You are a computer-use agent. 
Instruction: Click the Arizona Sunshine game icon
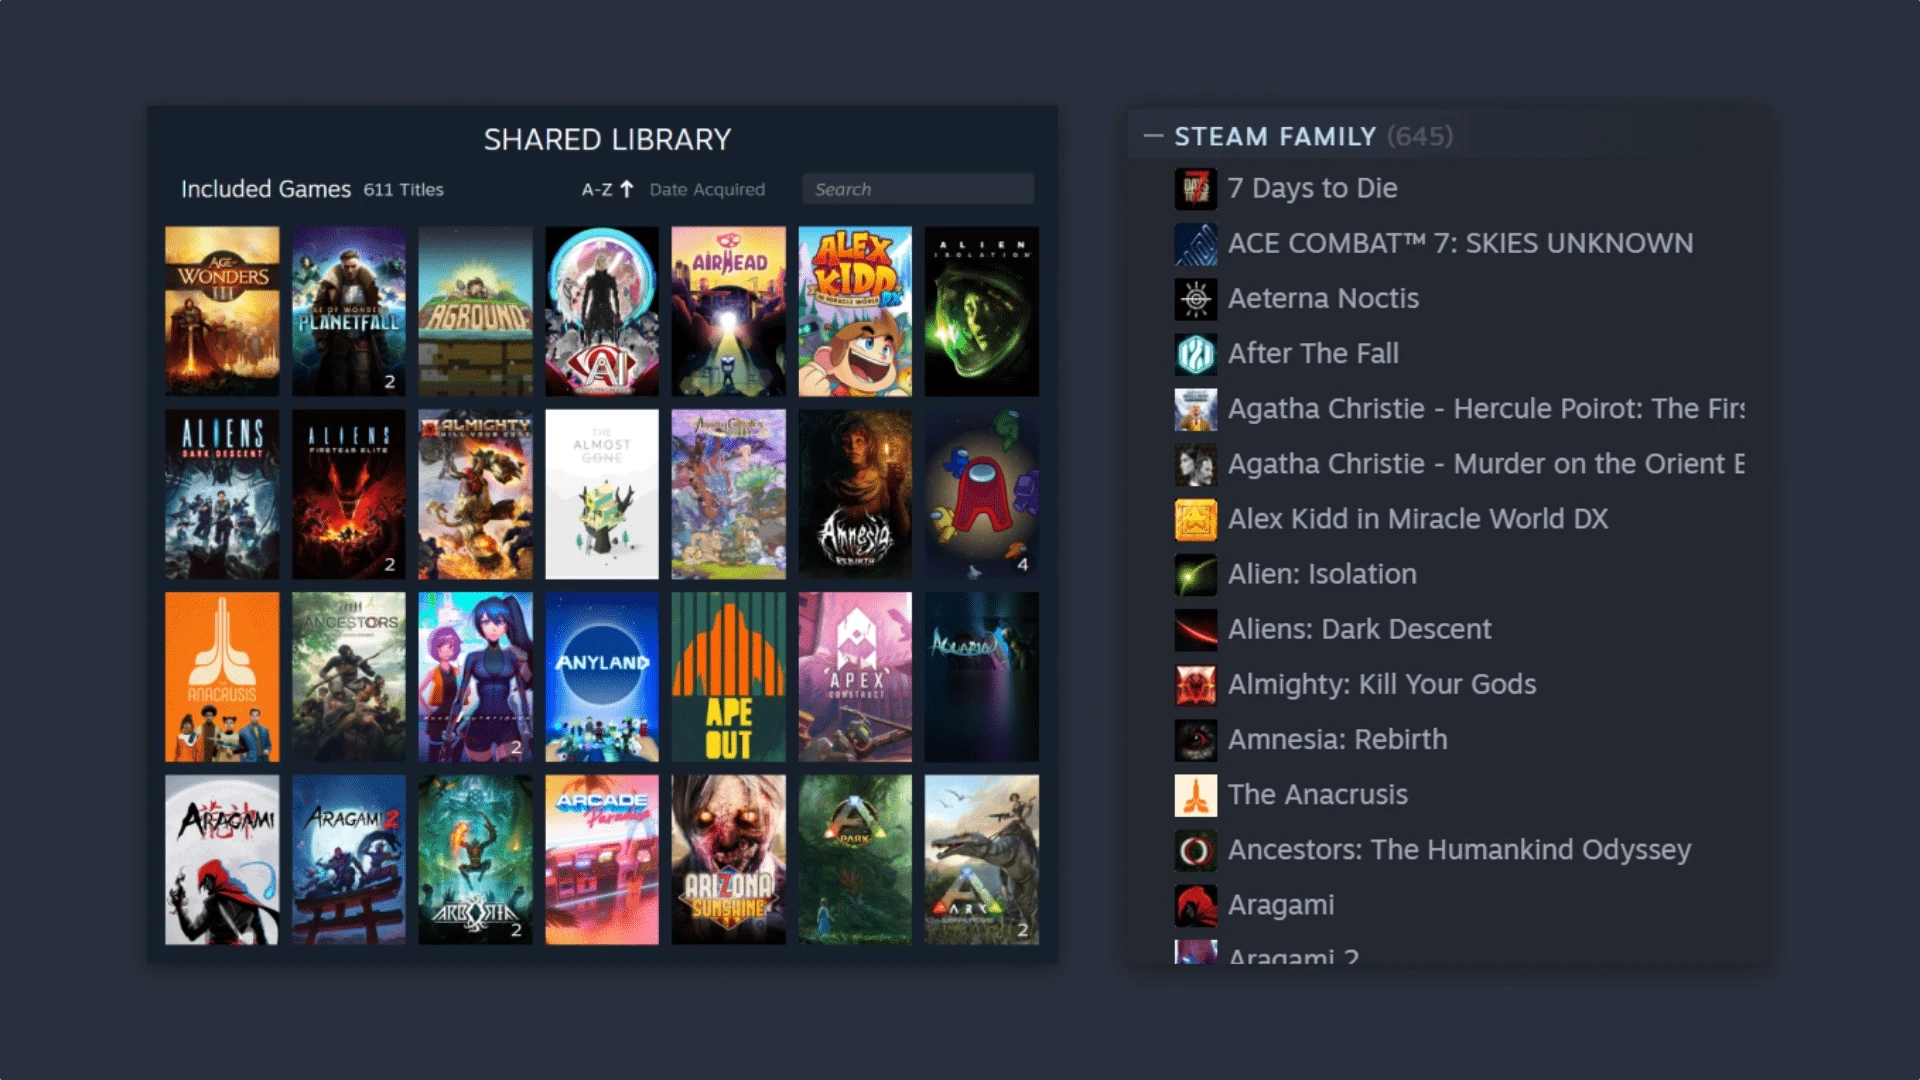728,860
